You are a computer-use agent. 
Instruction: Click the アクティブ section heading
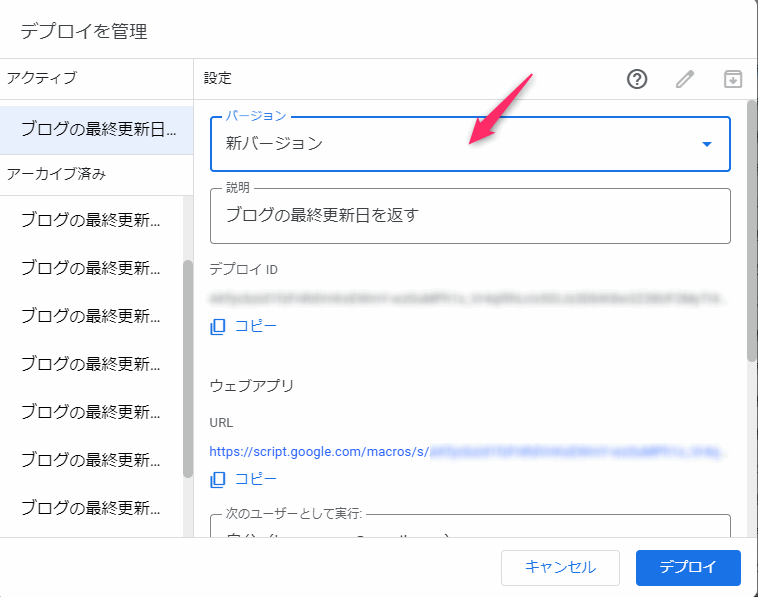42,78
